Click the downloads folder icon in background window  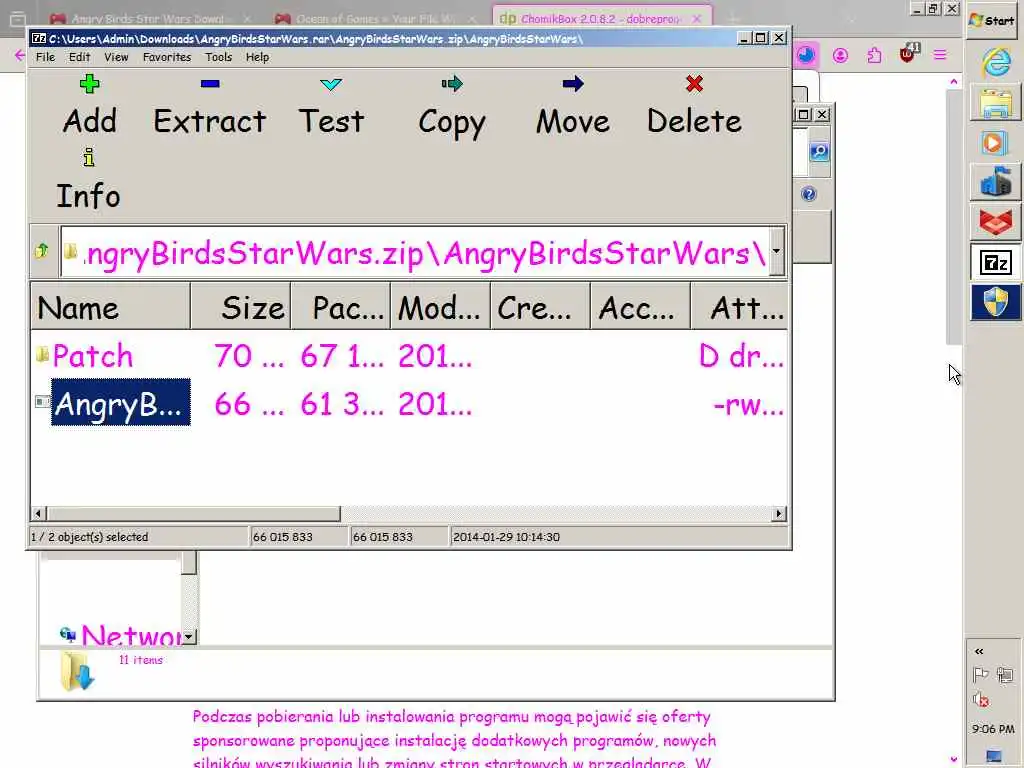point(77,671)
